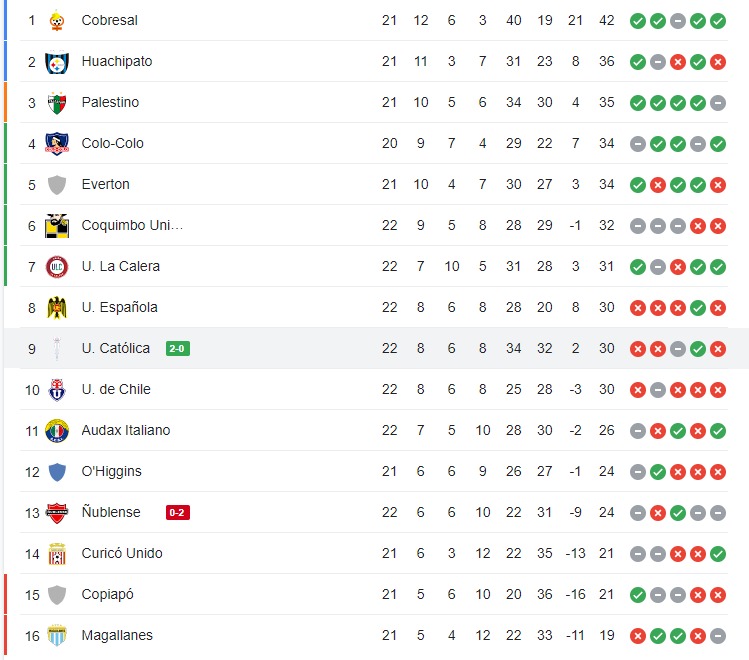
Task: Click the U. Española eagle crest
Action: tap(57, 308)
